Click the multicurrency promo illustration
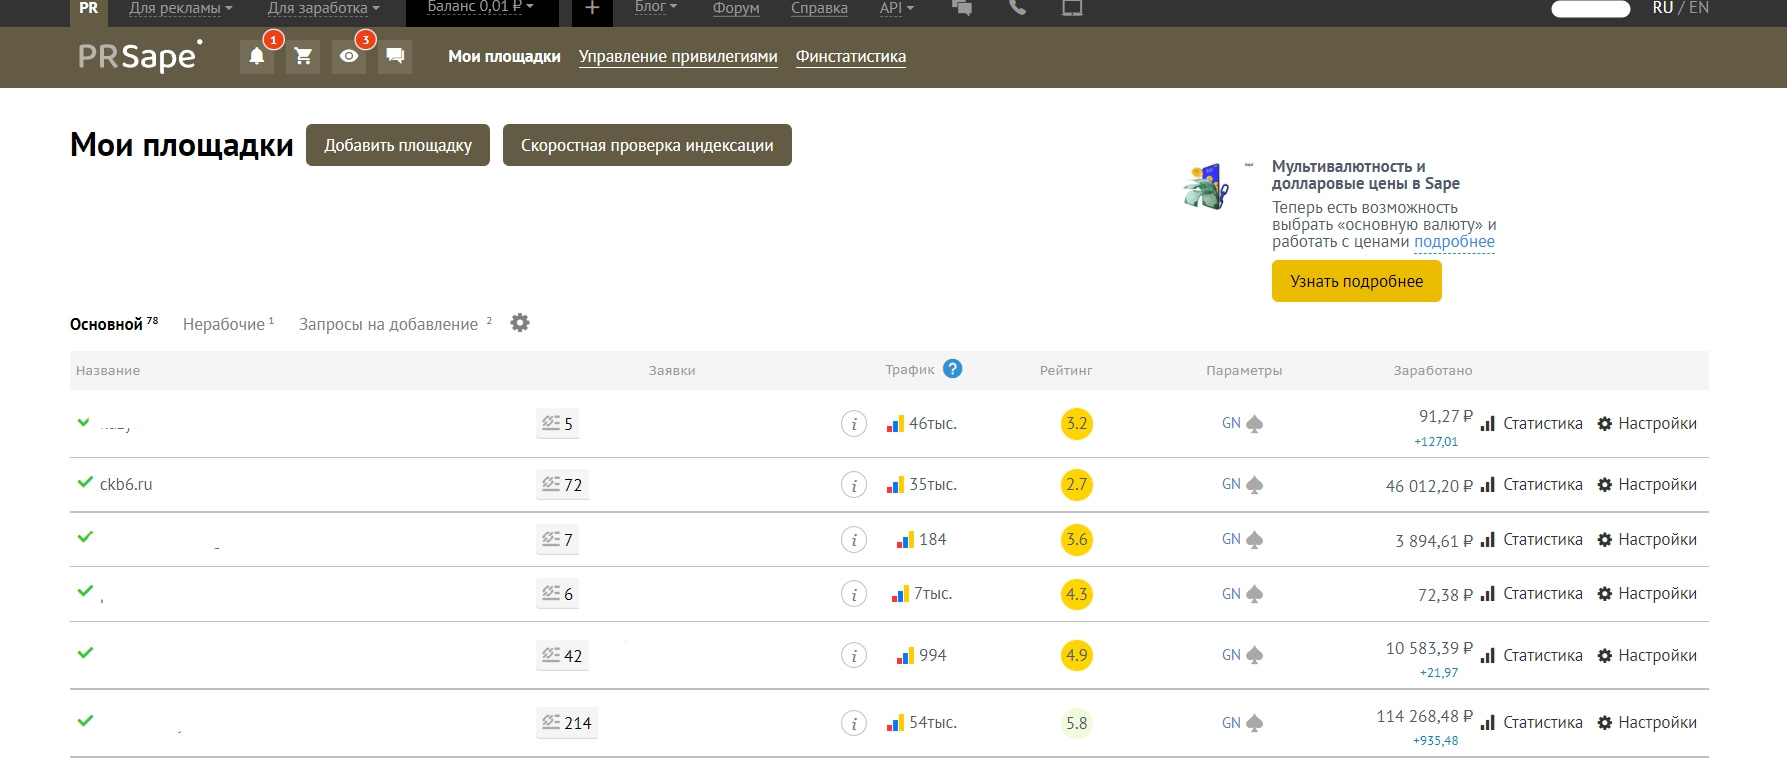Viewport: 1787px width, 759px height. [x=1207, y=186]
